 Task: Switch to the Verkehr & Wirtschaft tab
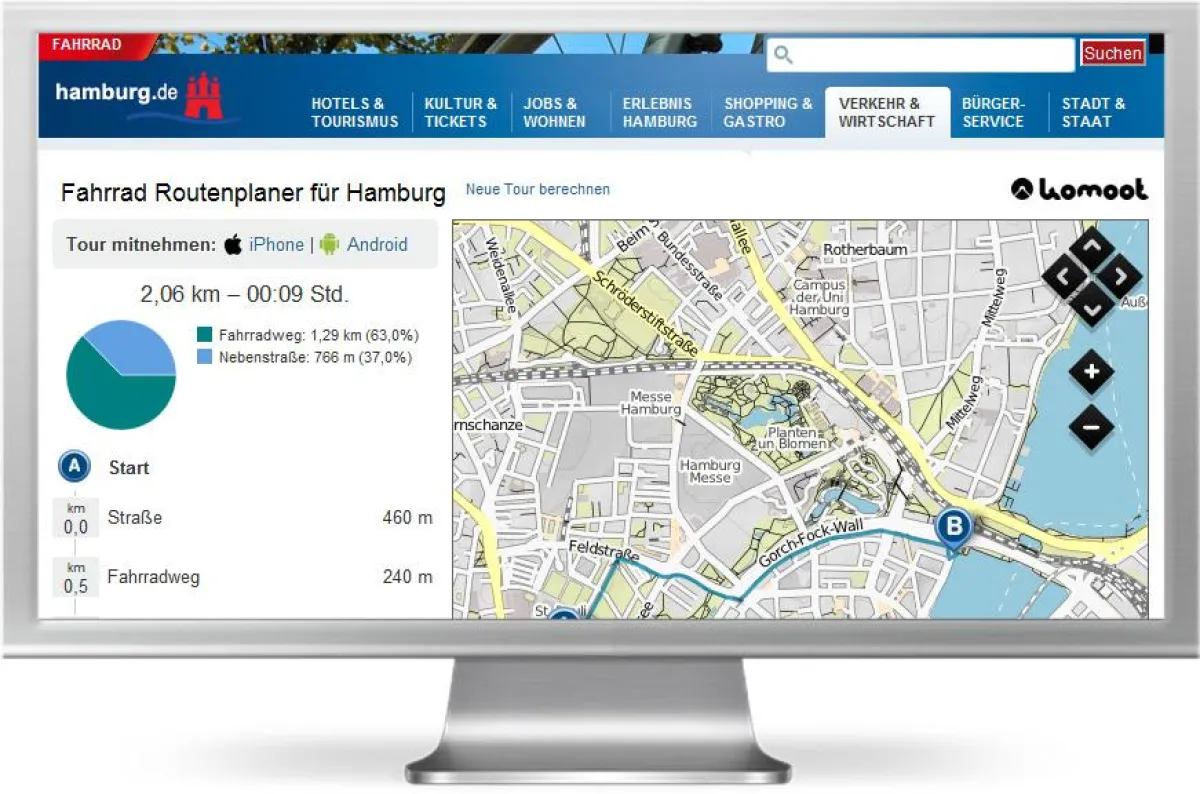(x=887, y=112)
